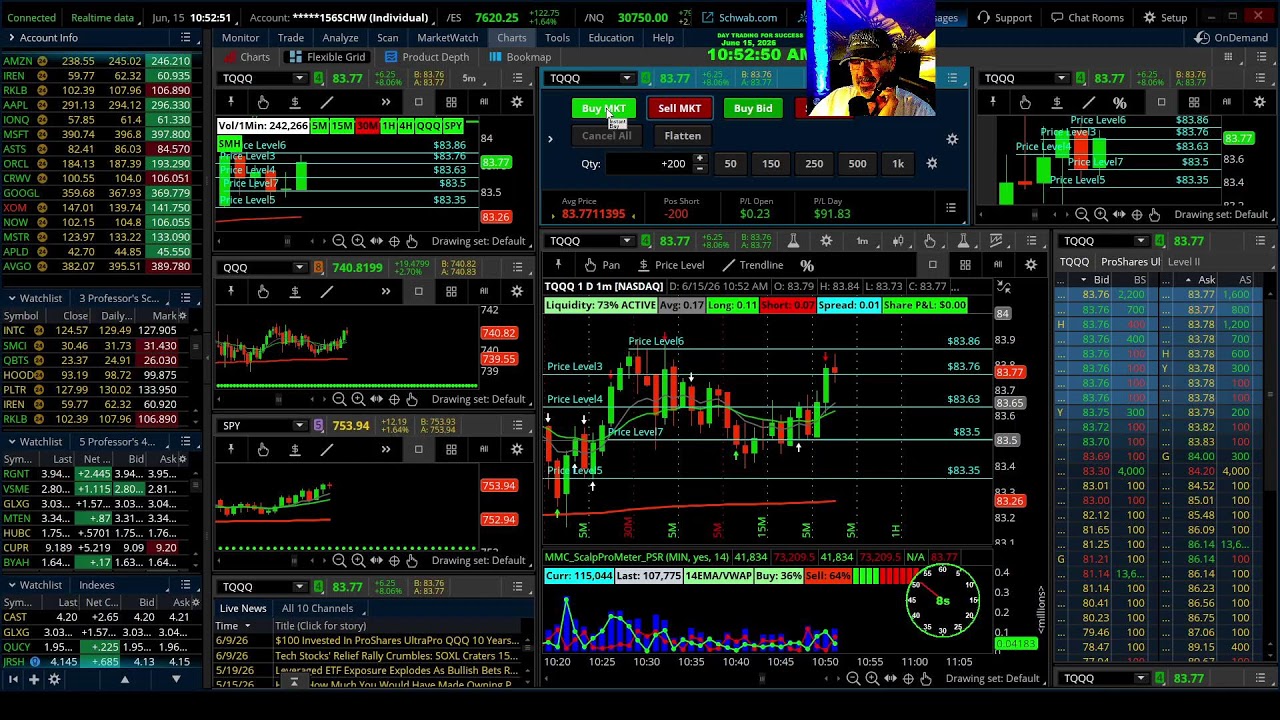This screenshot has width=1280, height=720.
Task: Open main TQQQ chart settings gear beside 1m
Action: (x=826, y=241)
